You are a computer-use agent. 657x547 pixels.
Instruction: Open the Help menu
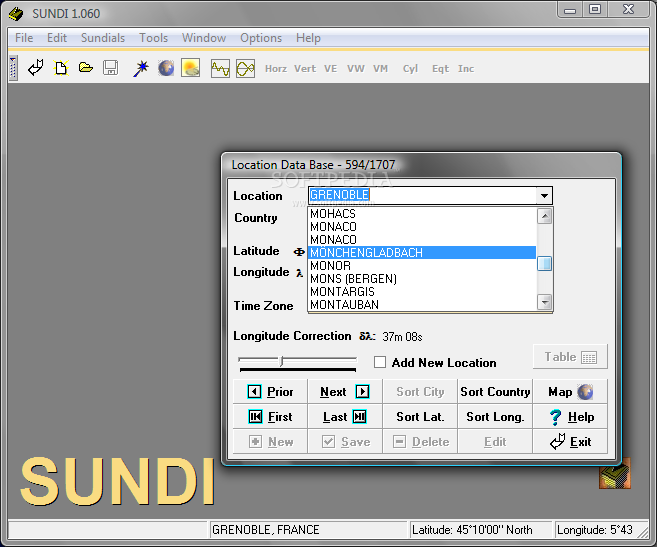[308, 38]
